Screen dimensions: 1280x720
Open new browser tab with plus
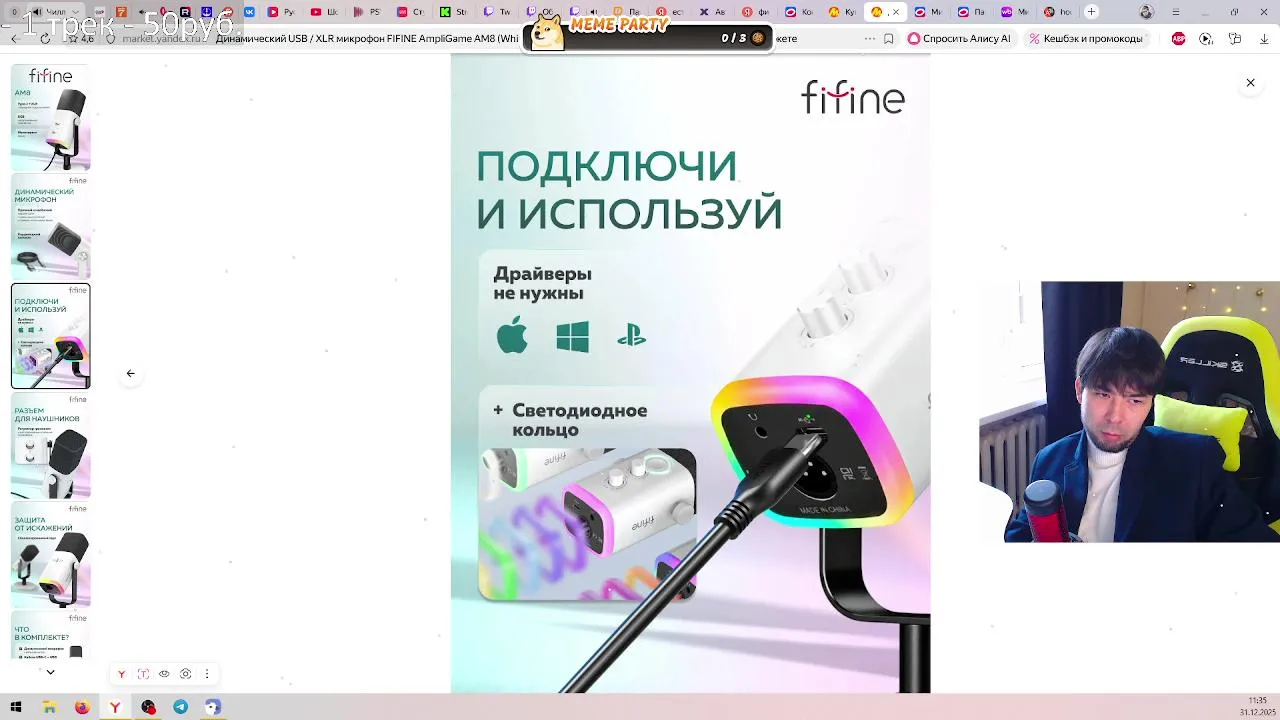1092,12
